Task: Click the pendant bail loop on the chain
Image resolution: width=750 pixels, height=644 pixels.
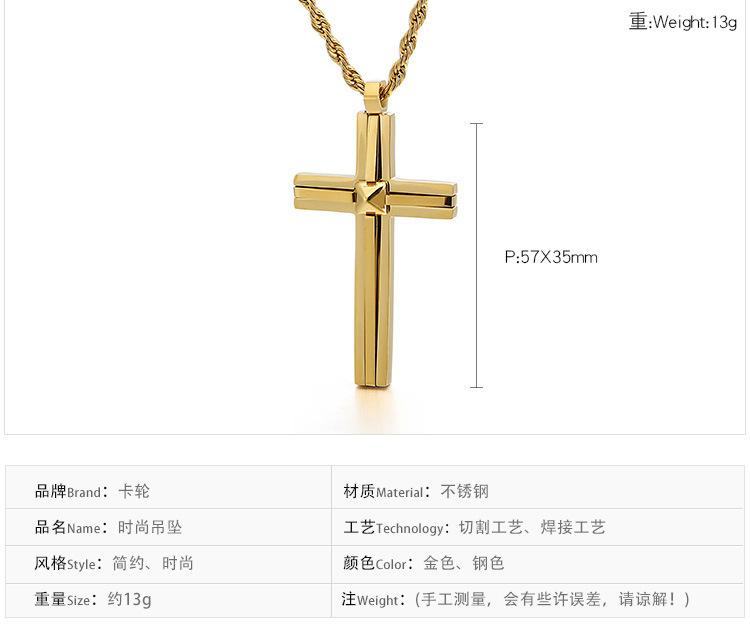Action: point(375,98)
